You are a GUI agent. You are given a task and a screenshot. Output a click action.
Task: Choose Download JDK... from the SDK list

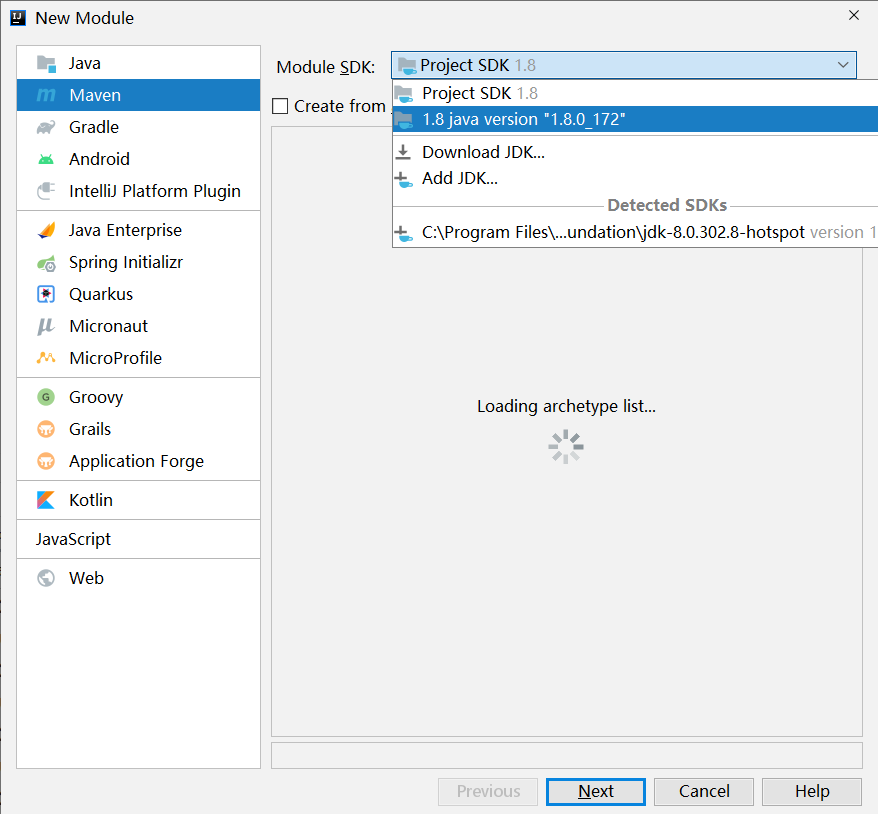[x=635, y=152]
